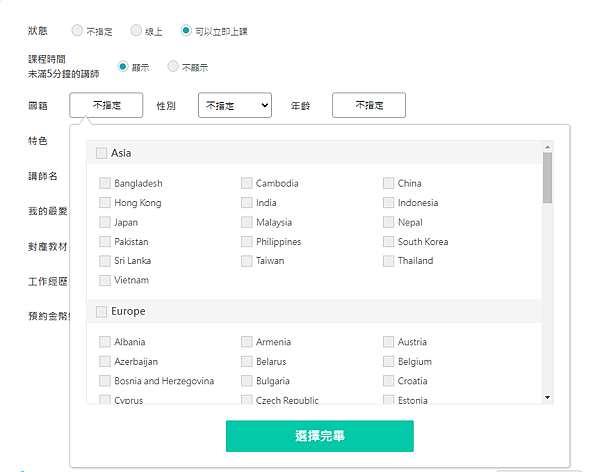The height and width of the screenshot is (472, 600).
Task: Click the 選擇完畢 confirm button
Action: (319, 436)
